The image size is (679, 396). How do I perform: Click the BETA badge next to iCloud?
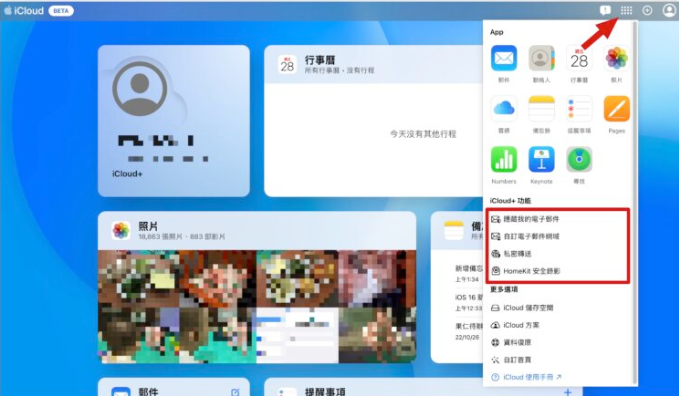point(61,10)
